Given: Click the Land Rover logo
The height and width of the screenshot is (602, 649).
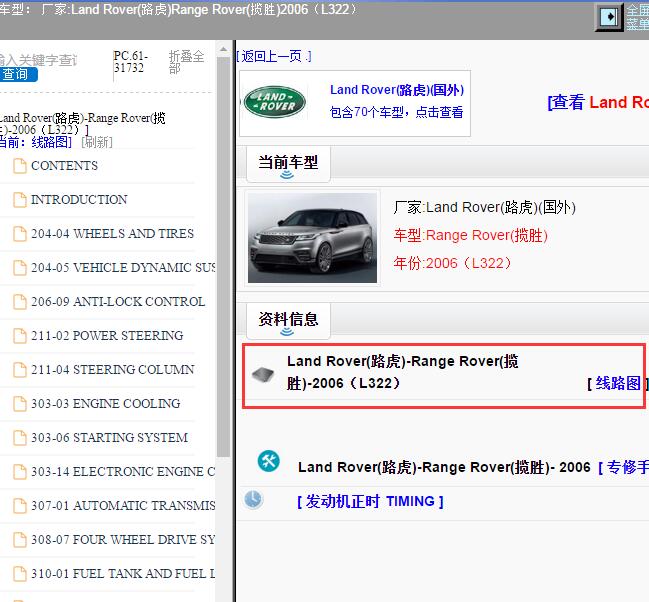Looking at the screenshot, I should pyautogui.click(x=275, y=102).
